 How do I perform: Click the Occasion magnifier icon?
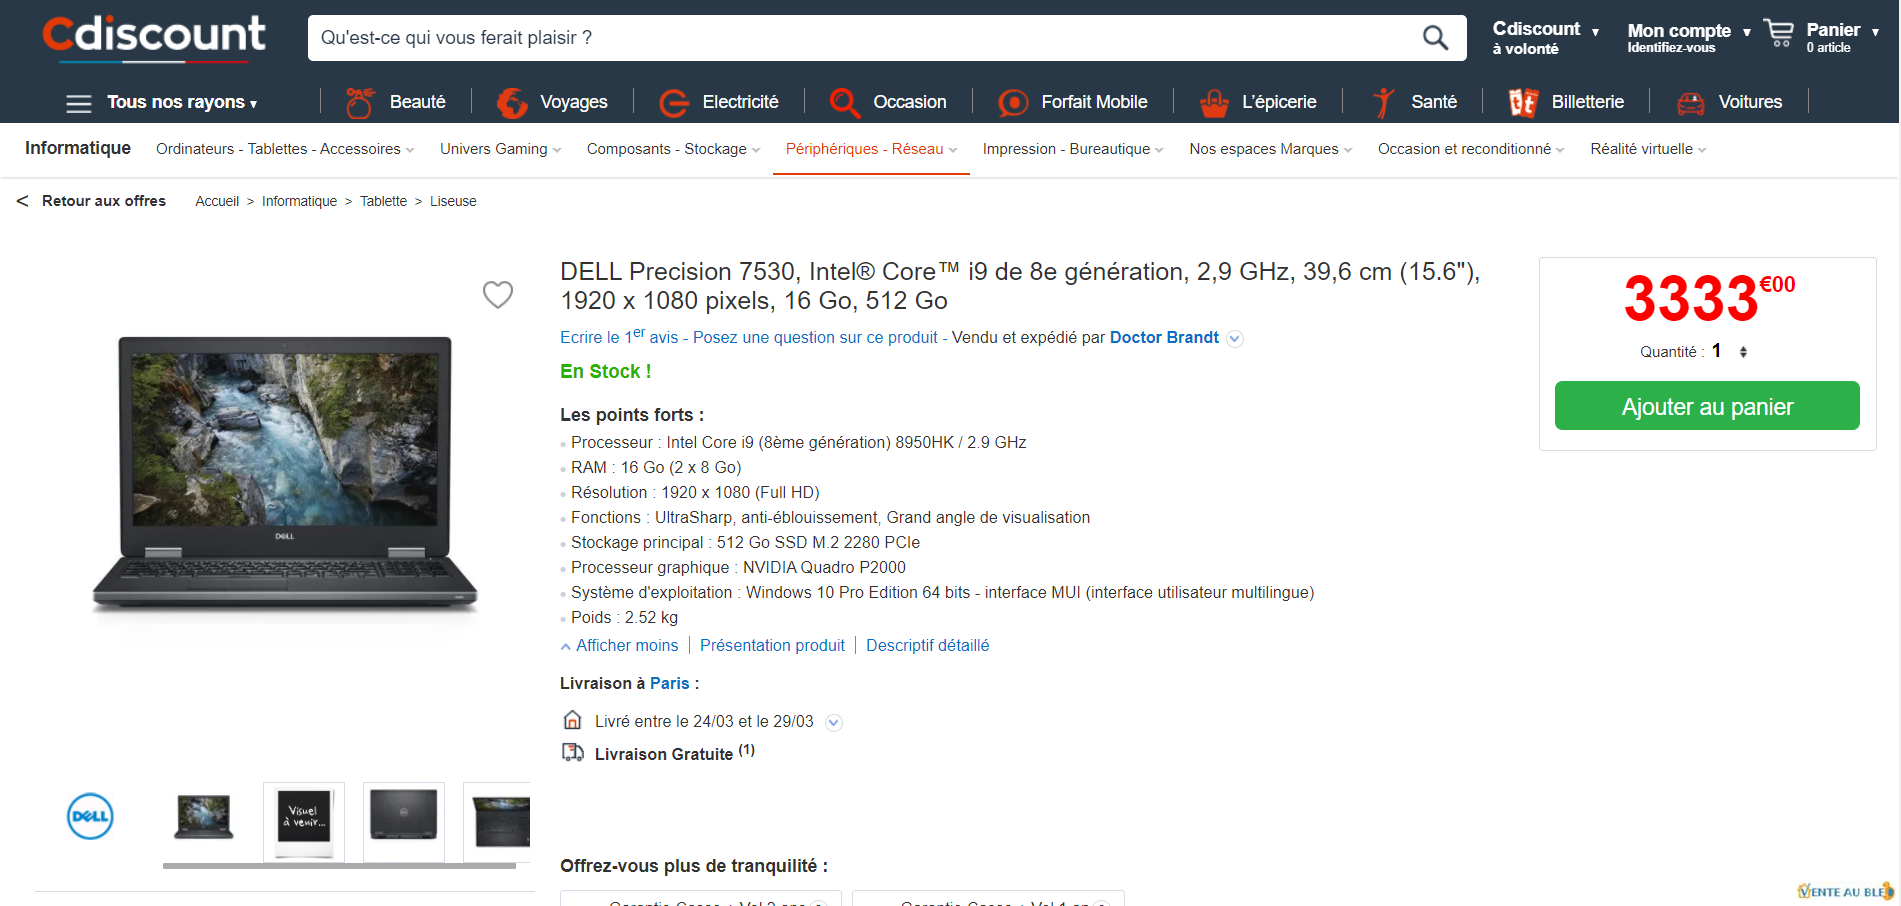pyautogui.click(x=845, y=102)
